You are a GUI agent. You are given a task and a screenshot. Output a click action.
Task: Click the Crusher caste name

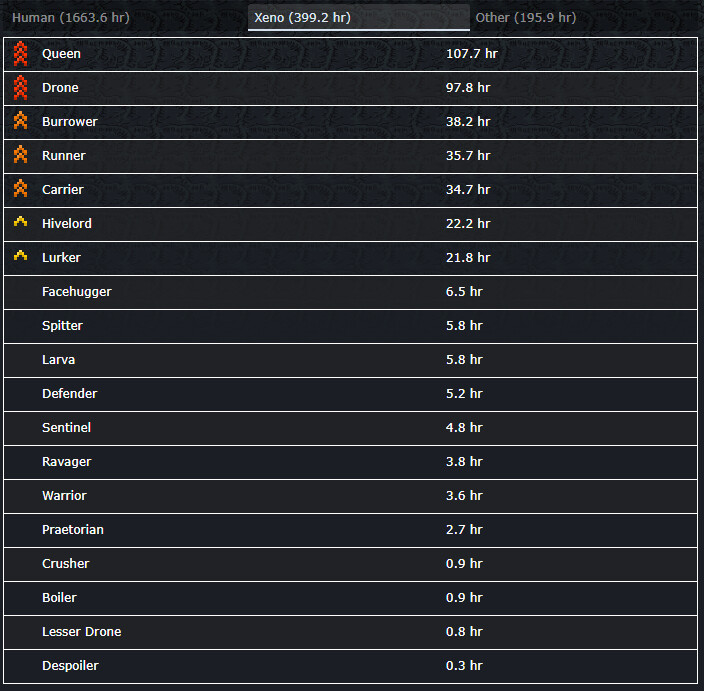click(x=65, y=564)
